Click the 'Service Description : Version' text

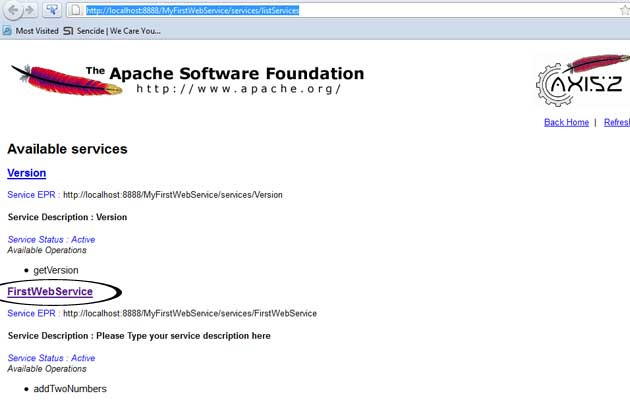[x=68, y=217]
